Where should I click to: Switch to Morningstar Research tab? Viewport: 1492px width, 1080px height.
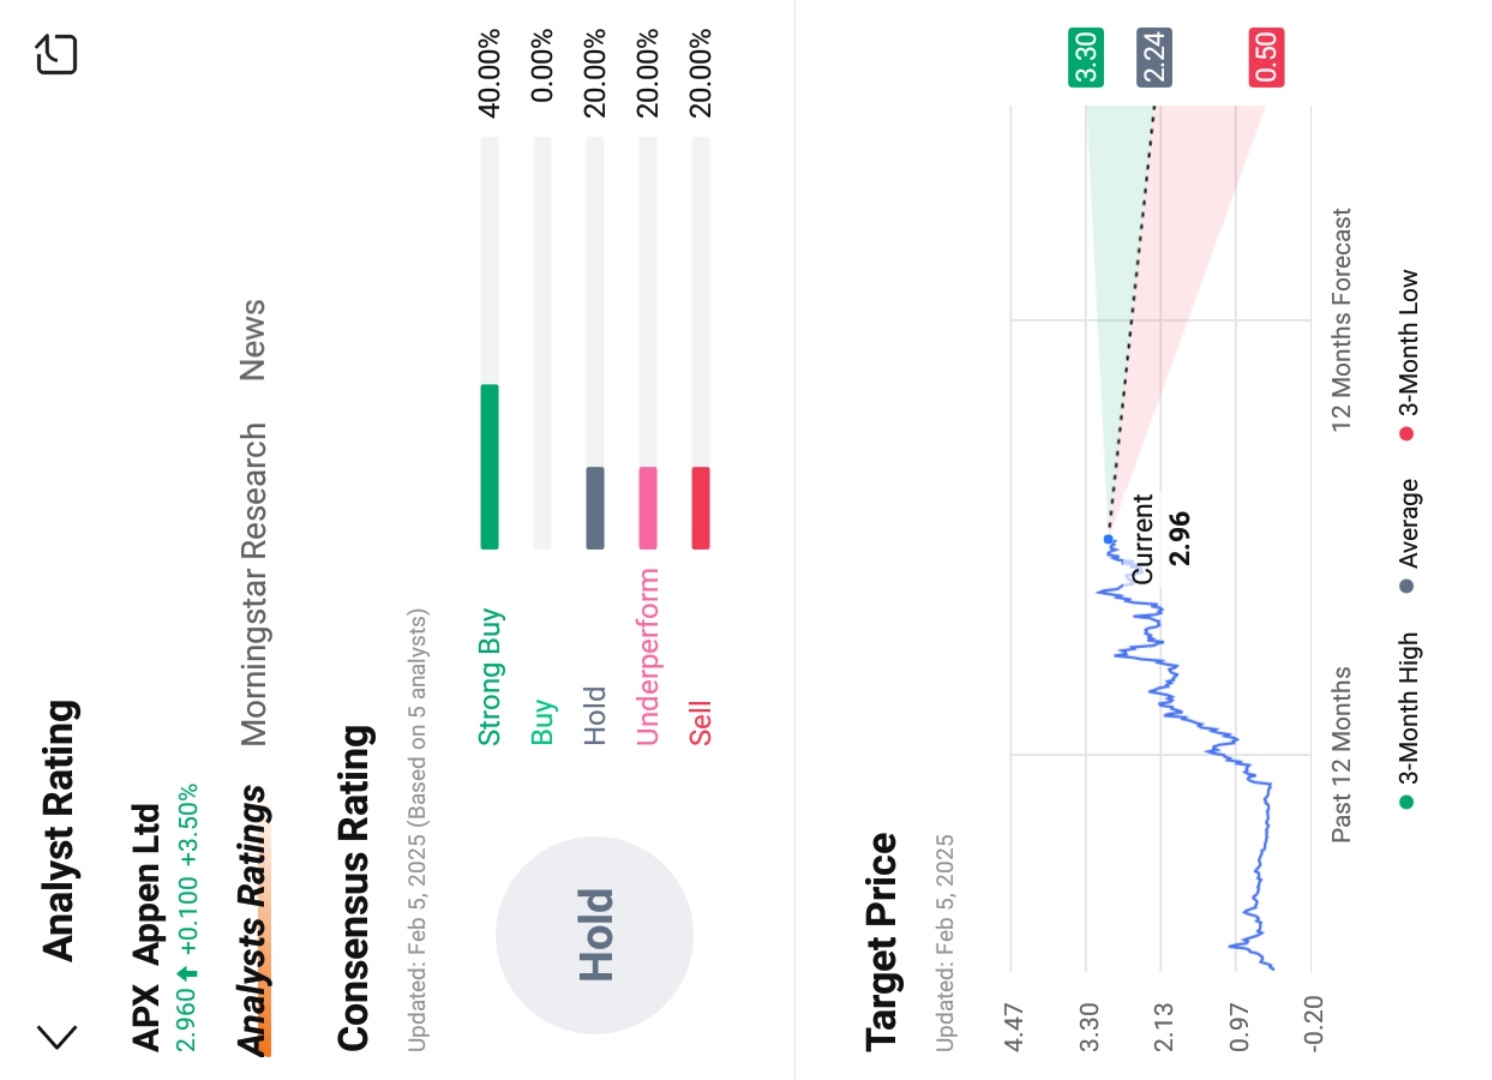(254, 585)
